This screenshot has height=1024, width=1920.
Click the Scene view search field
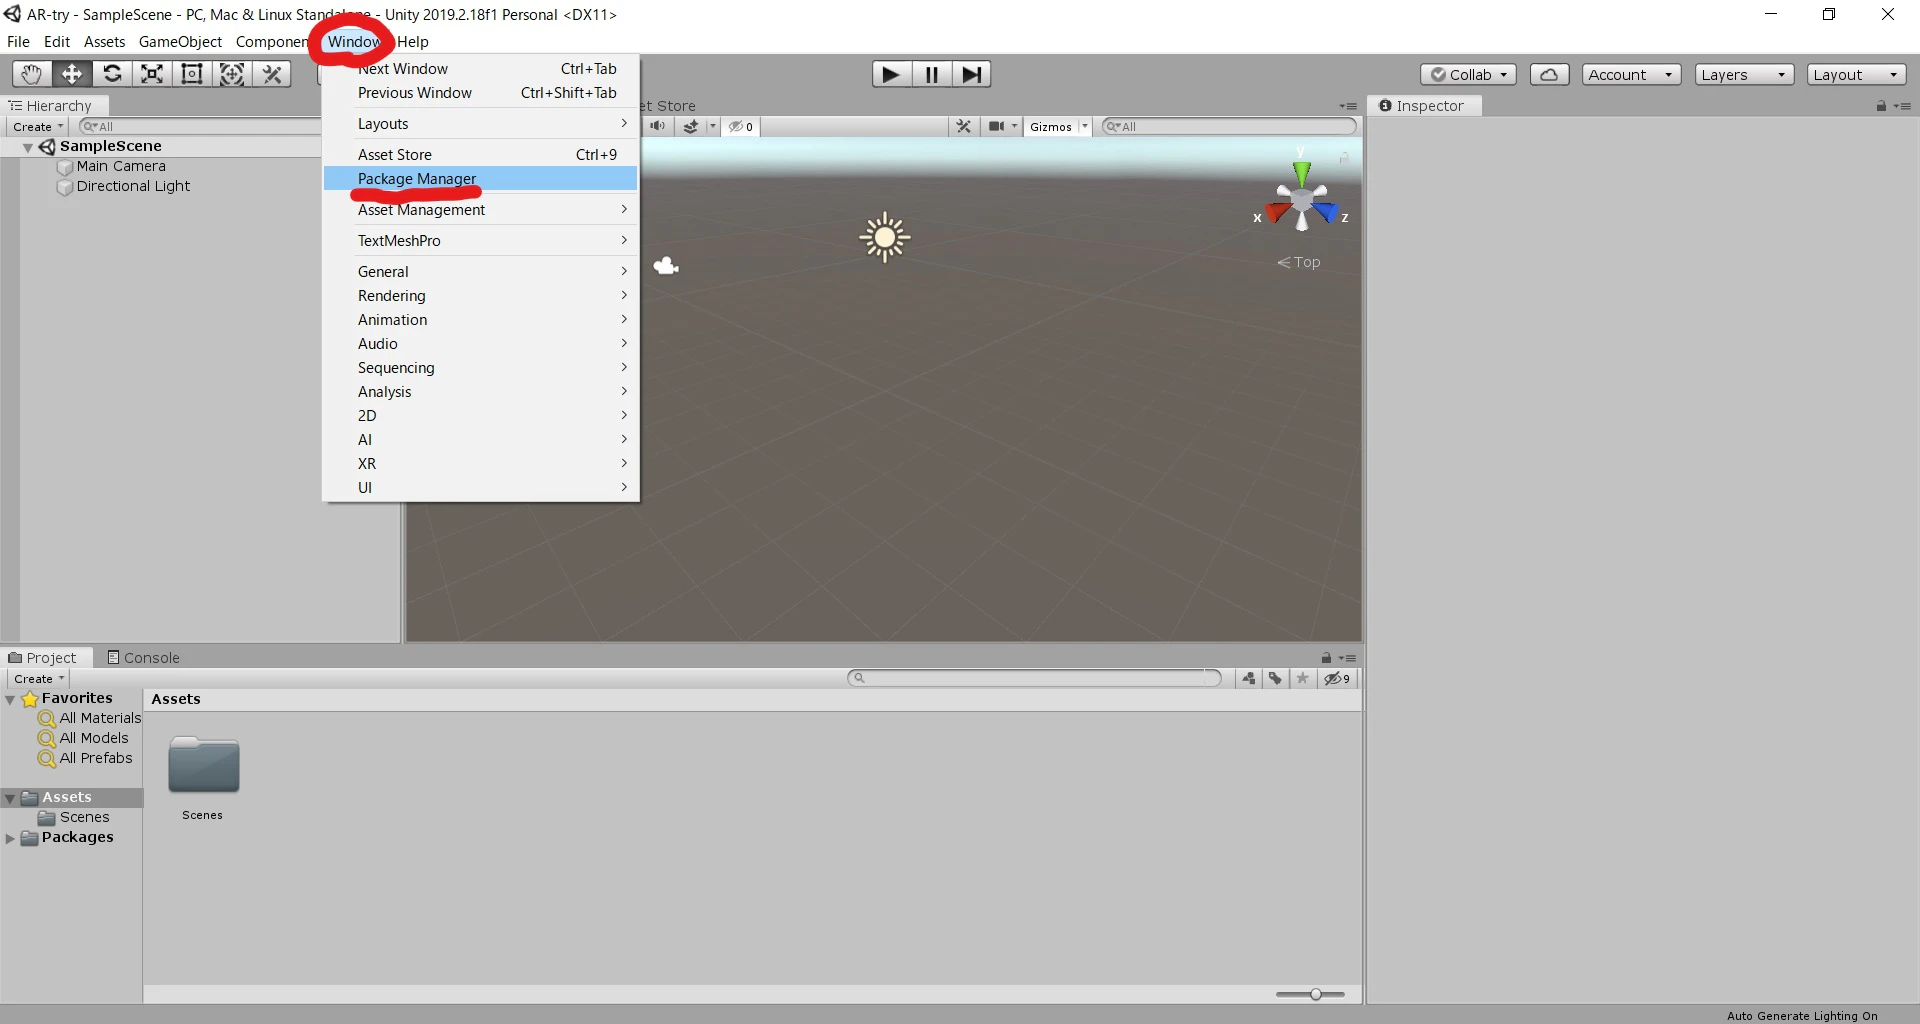pyautogui.click(x=1229, y=127)
